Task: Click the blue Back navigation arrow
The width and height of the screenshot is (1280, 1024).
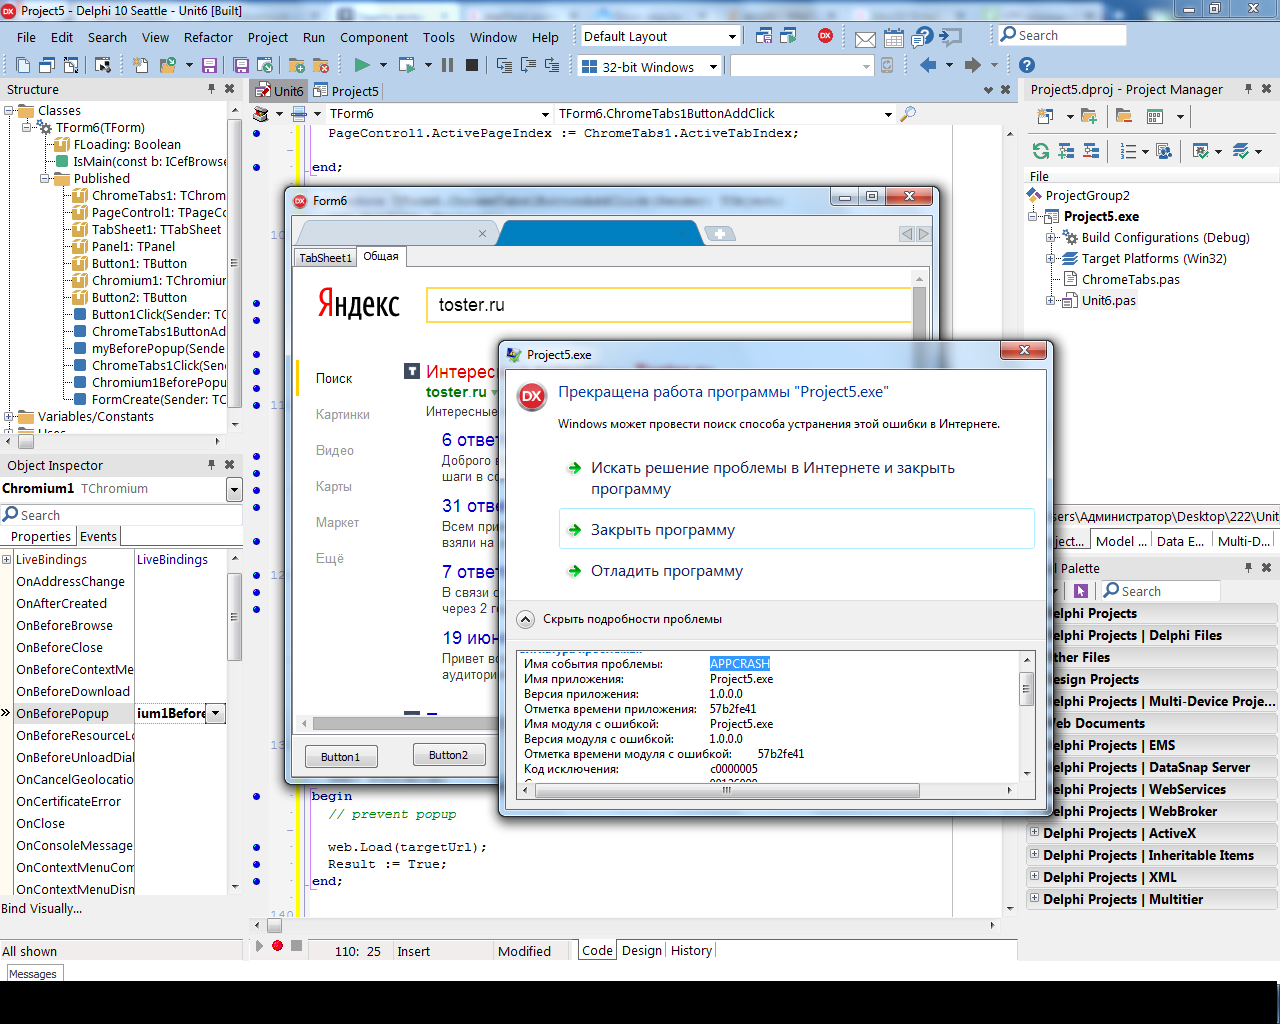Action: (x=928, y=65)
